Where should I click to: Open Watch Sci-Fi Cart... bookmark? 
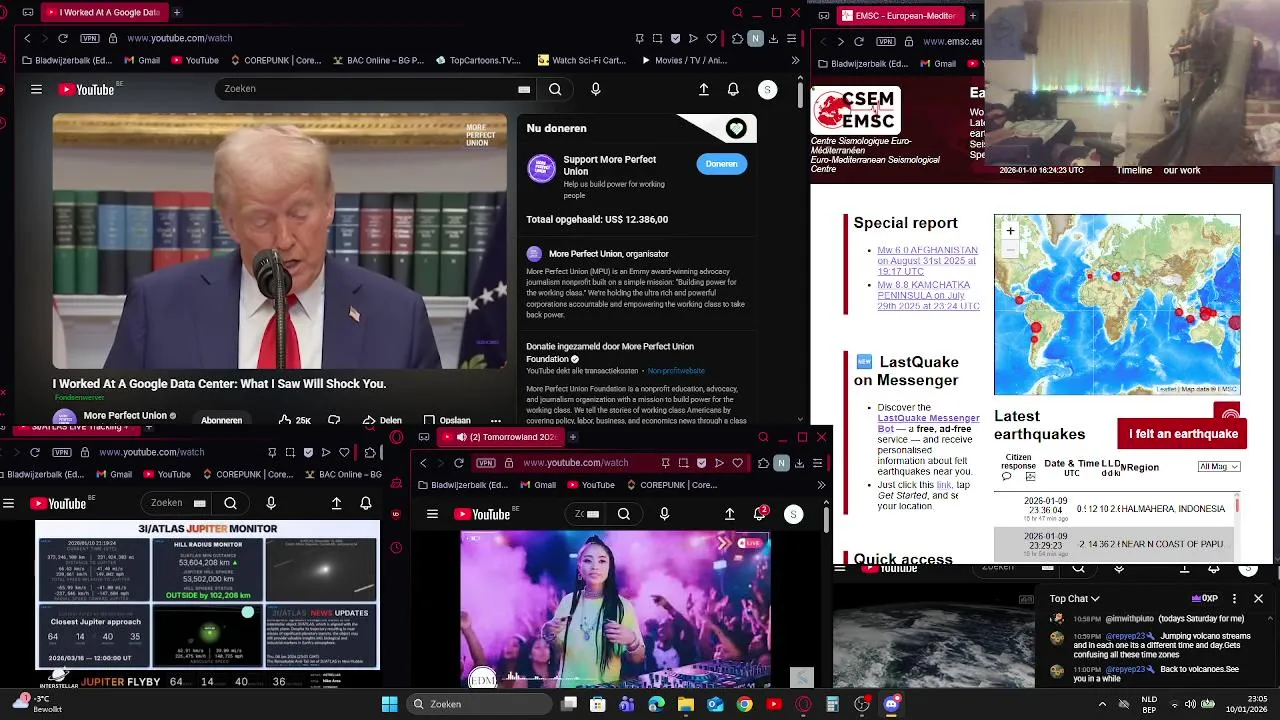[582, 60]
